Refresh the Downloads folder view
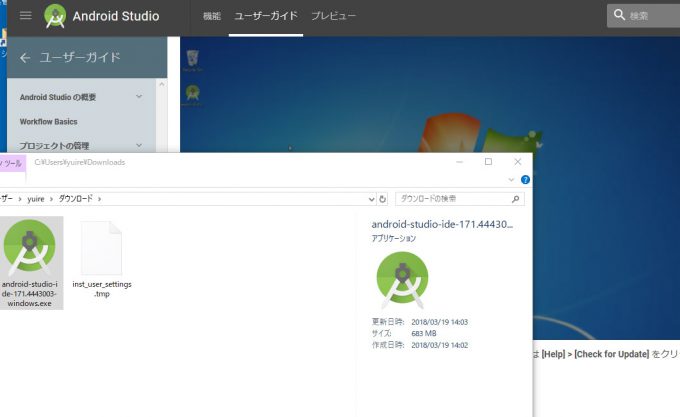Image resolution: width=680 pixels, height=417 pixels. click(x=382, y=199)
